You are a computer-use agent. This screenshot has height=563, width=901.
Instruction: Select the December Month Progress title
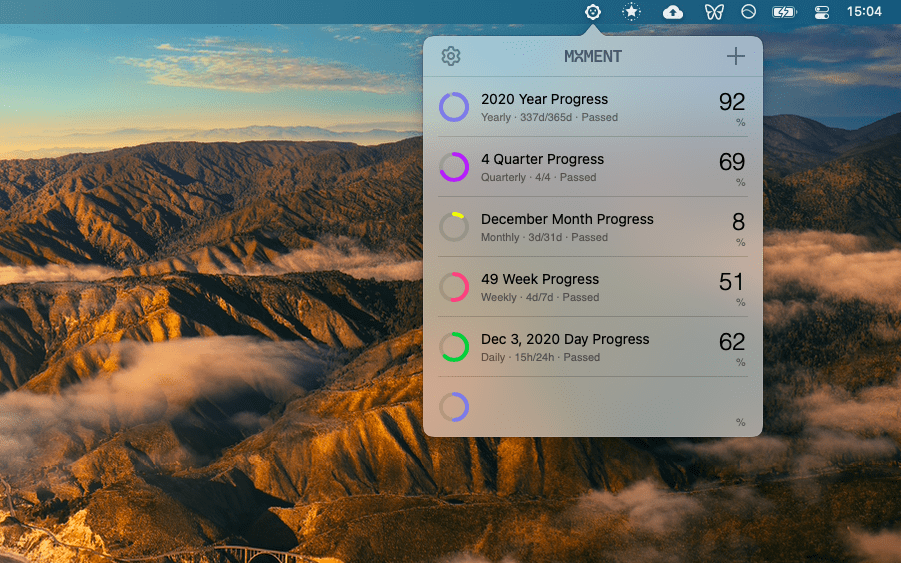pos(567,219)
